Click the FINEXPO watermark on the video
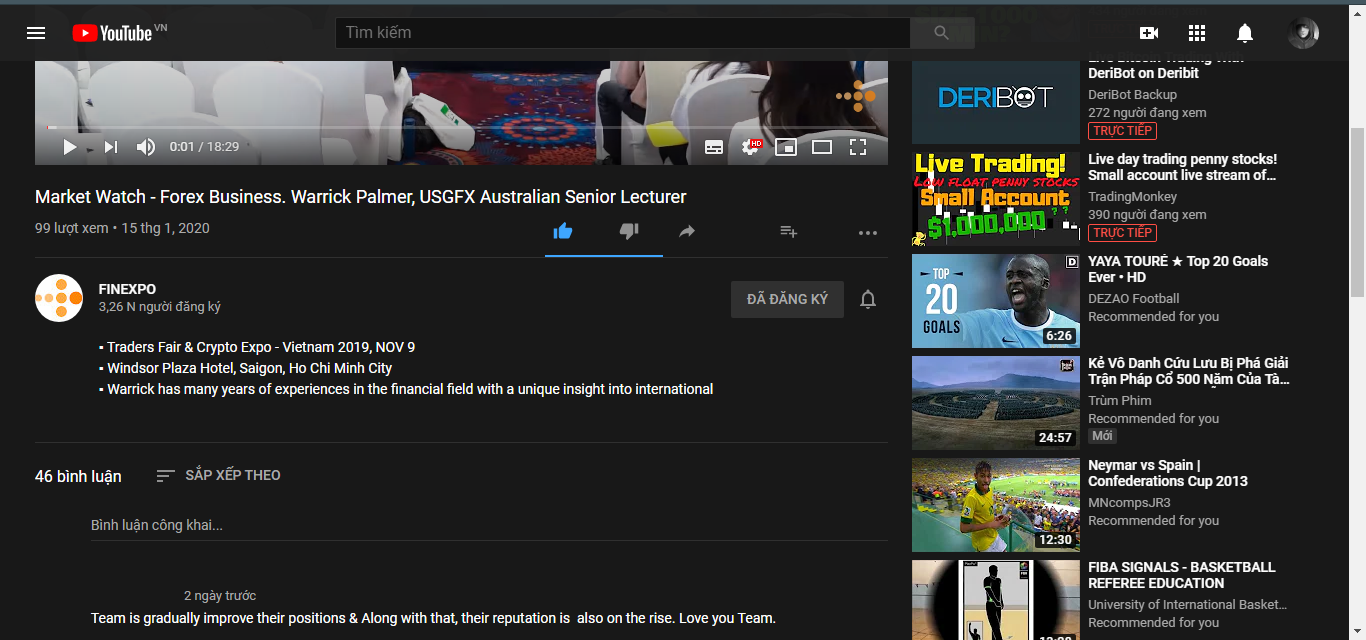 (856, 96)
